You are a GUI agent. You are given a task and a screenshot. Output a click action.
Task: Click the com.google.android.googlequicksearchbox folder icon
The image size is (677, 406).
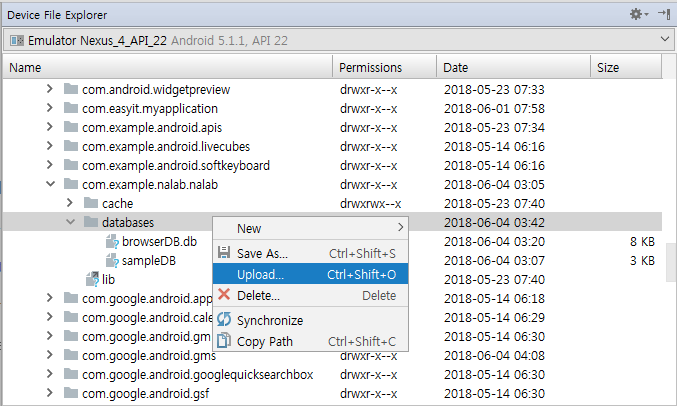click(x=71, y=374)
